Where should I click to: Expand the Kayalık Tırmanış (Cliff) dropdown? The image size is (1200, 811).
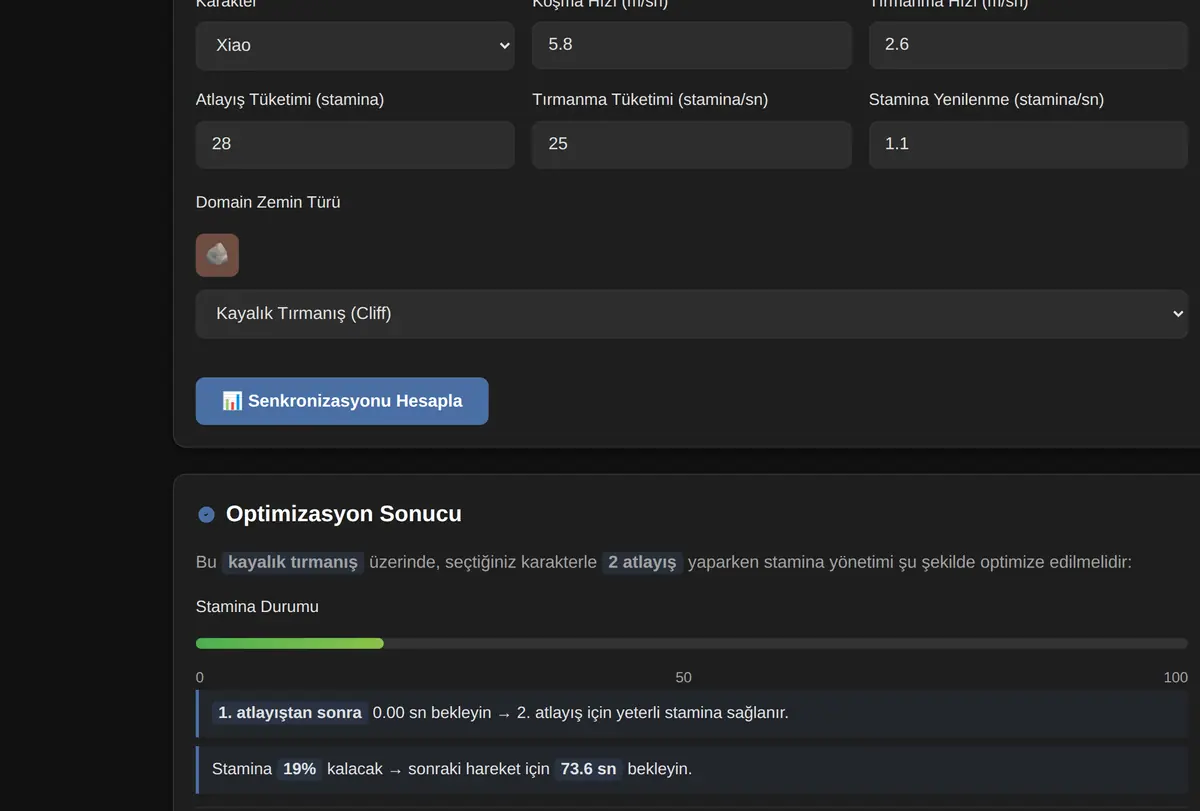click(x=692, y=314)
